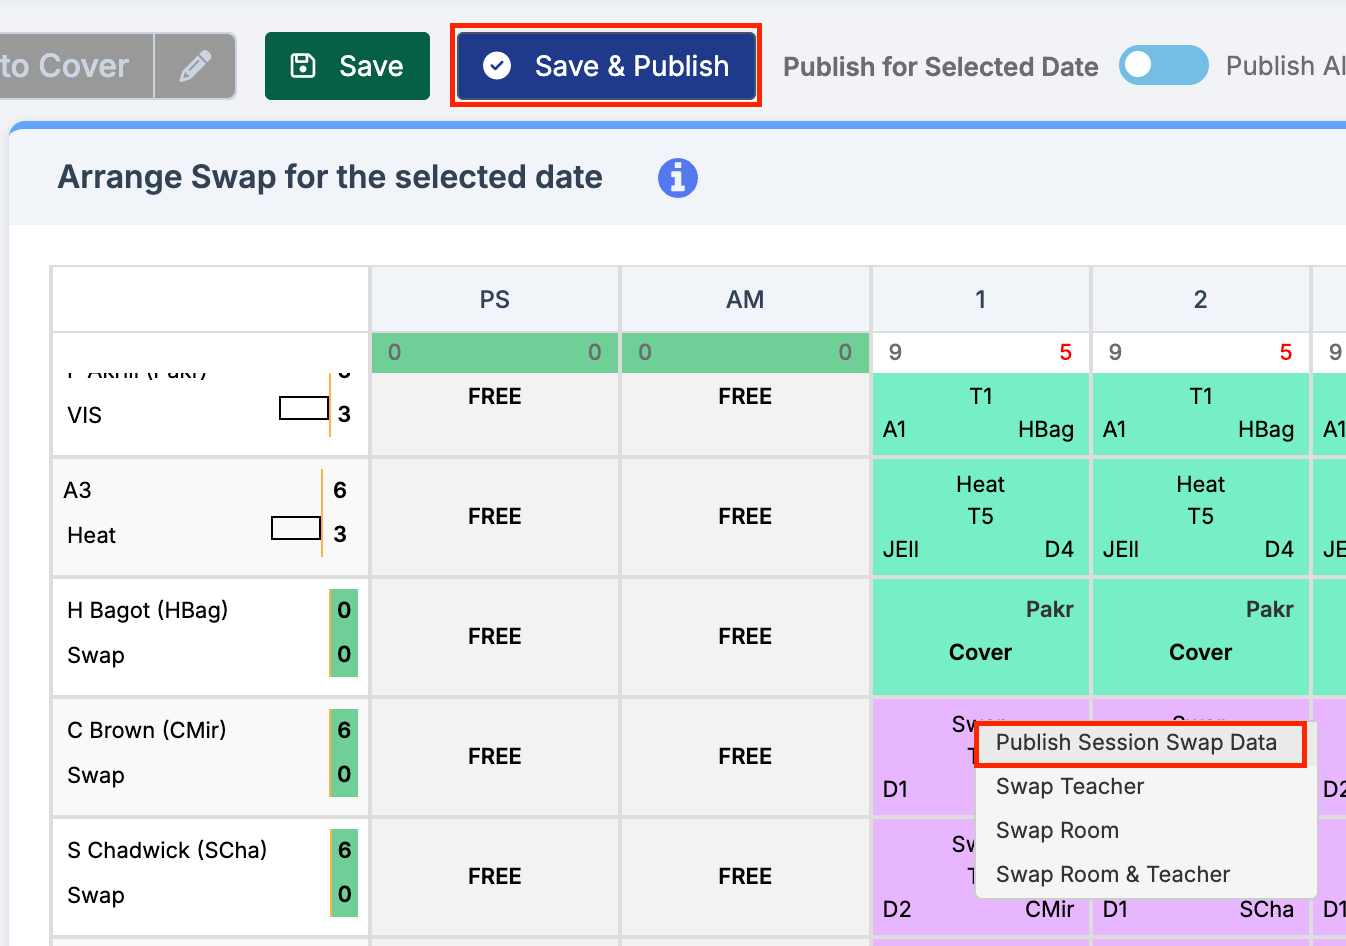Click S Chadwick (SCha) row label
This screenshot has height=946, width=1346.
pos(167,850)
